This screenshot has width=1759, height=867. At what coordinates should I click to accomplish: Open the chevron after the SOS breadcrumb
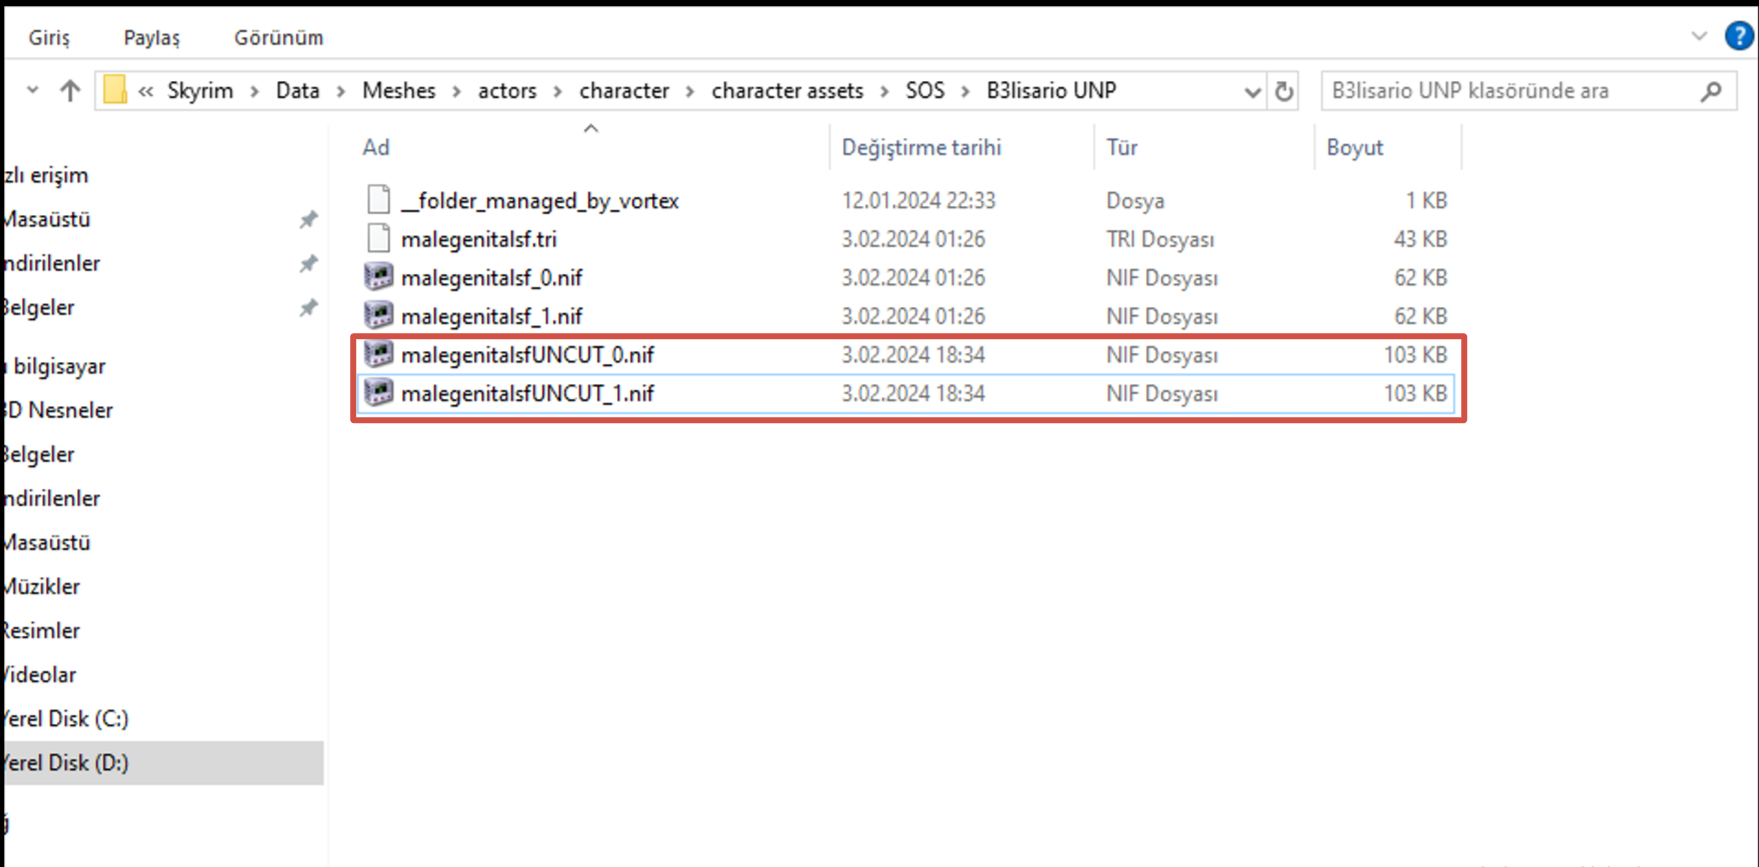(x=965, y=91)
